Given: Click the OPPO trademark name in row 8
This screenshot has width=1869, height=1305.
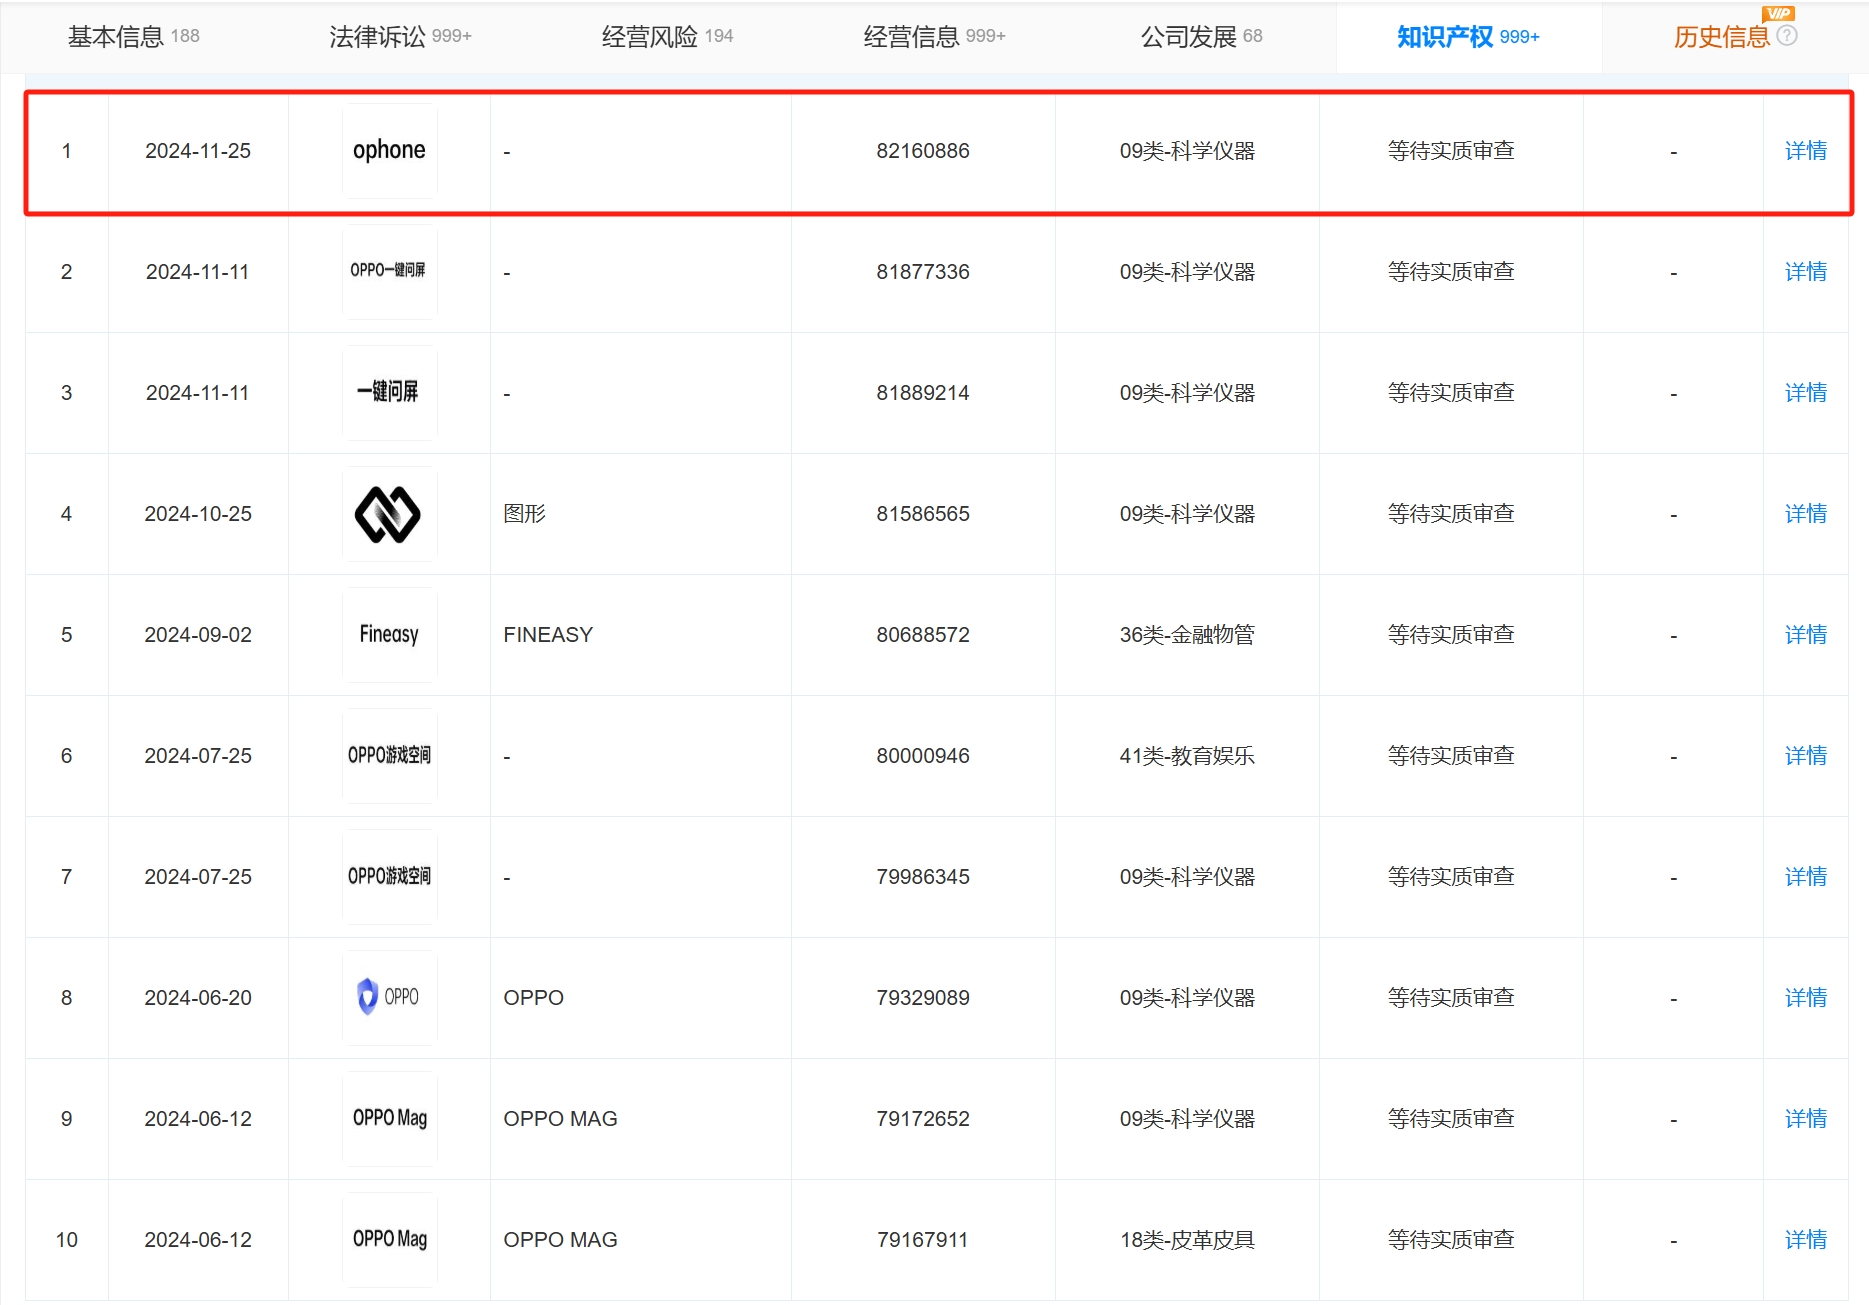Looking at the screenshot, I should [x=533, y=998].
